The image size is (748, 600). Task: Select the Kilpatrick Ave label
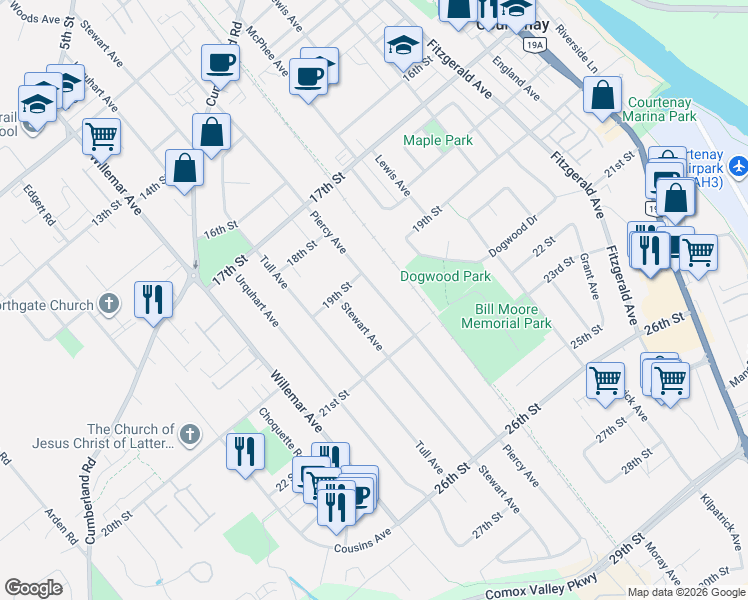tap(721, 523)
